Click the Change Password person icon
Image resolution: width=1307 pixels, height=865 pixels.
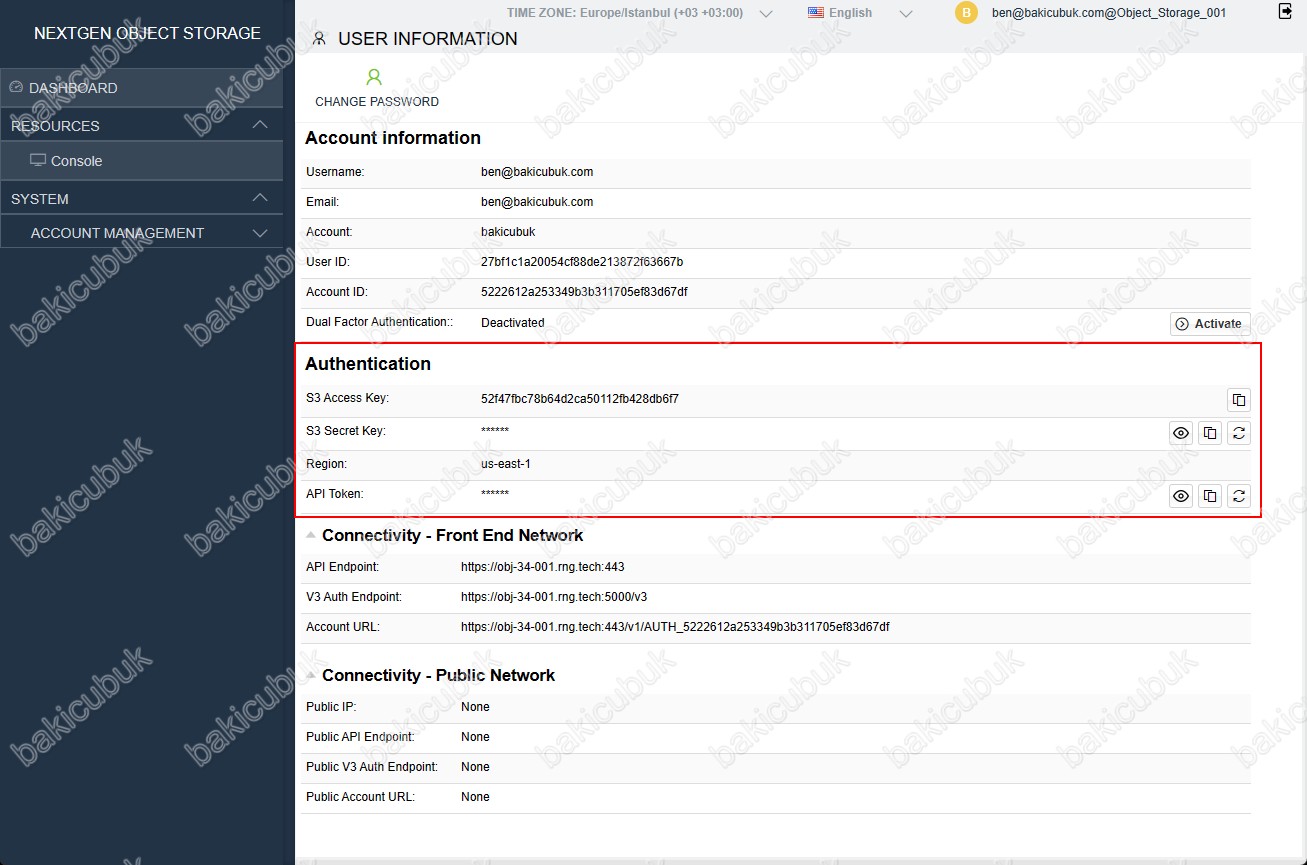pyautogui.click(x=374, y=77)
